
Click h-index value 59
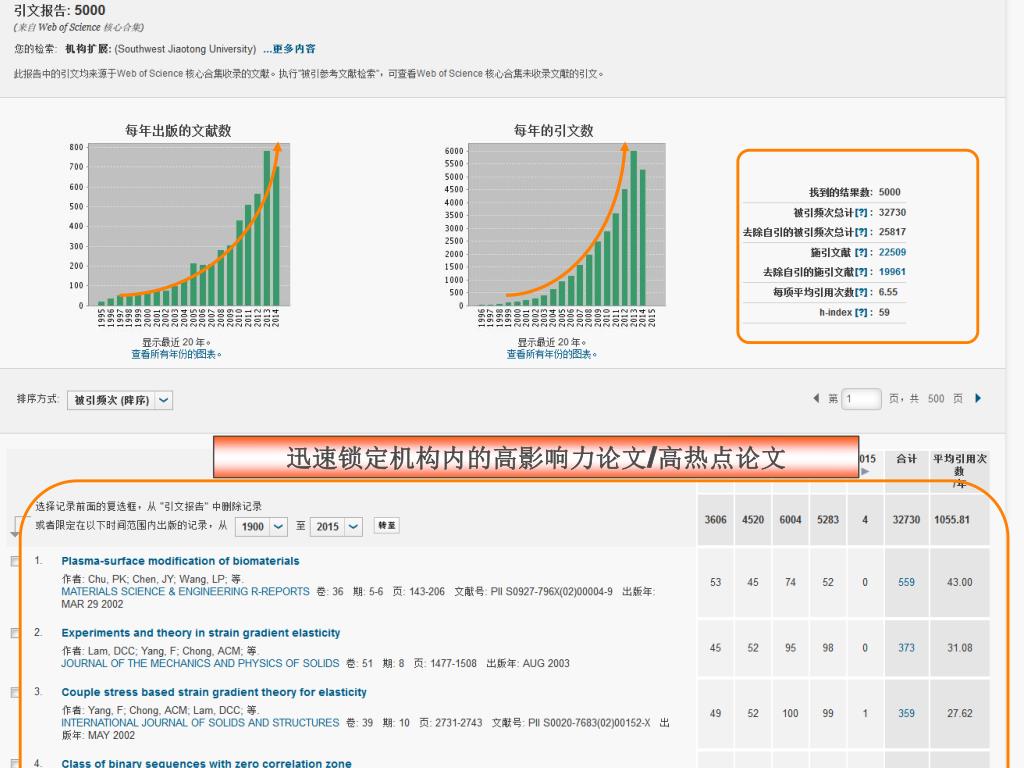pos(884,312)
